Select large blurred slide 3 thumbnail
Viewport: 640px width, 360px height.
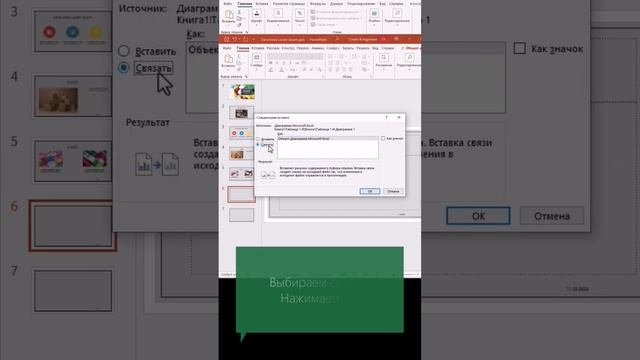tap(73, 31)
